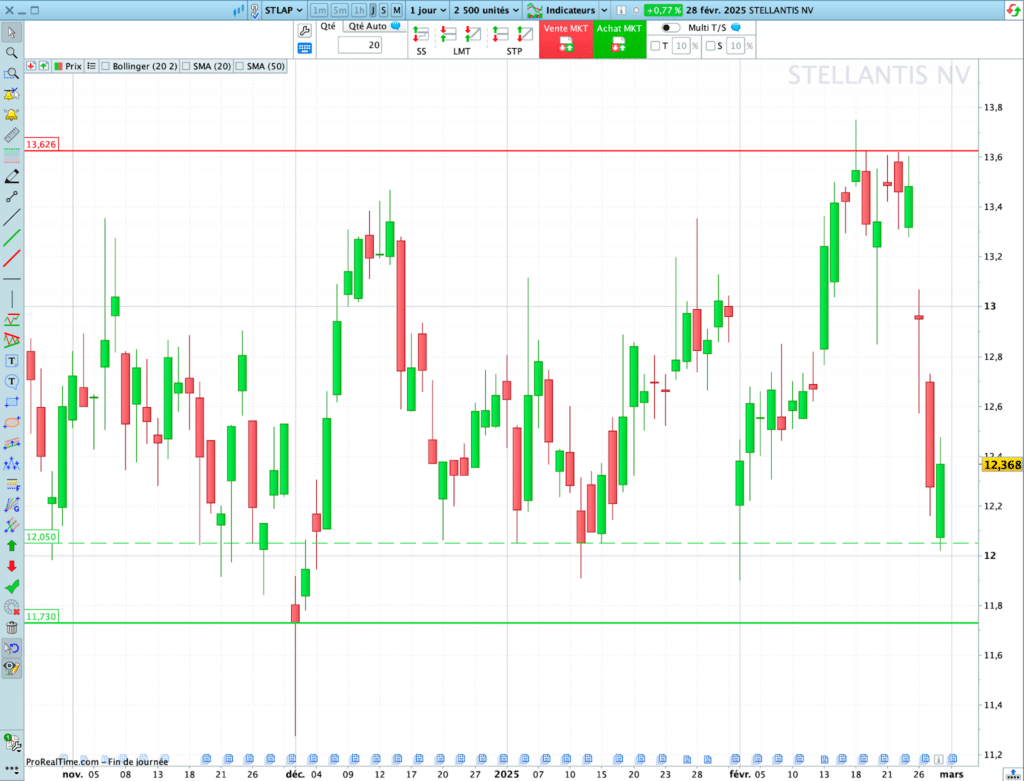Select the square T text tool
Image resolution: width=1024 pixels, height=781 pixels.
[12, 360]
